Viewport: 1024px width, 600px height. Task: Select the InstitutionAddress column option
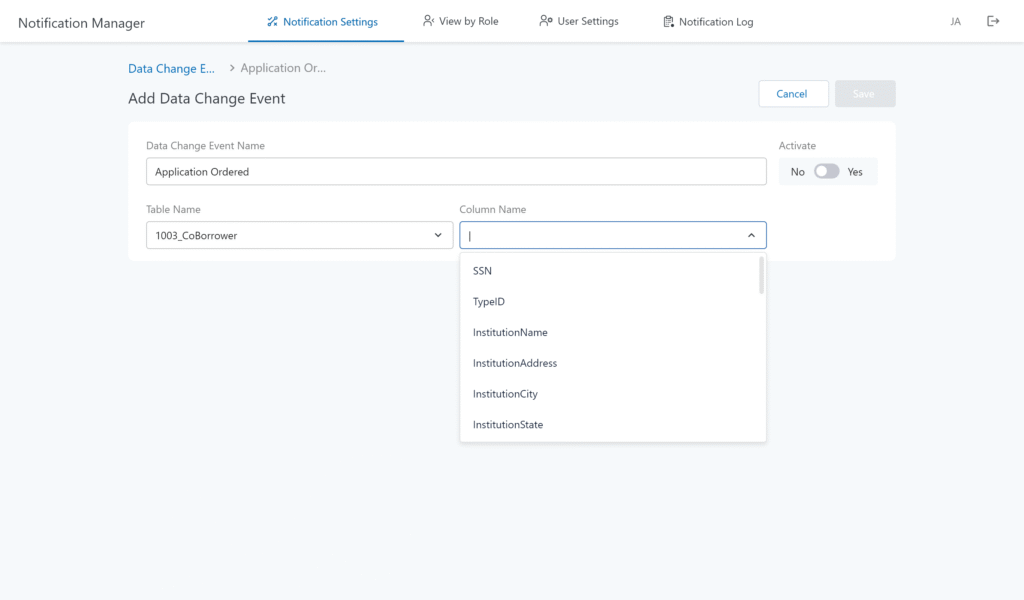tap(514, 364)
